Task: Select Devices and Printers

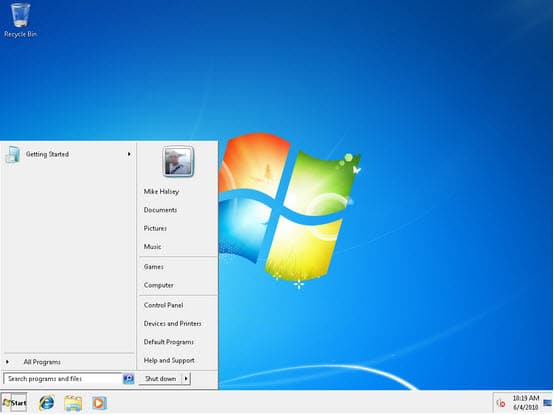Action: 172,324
